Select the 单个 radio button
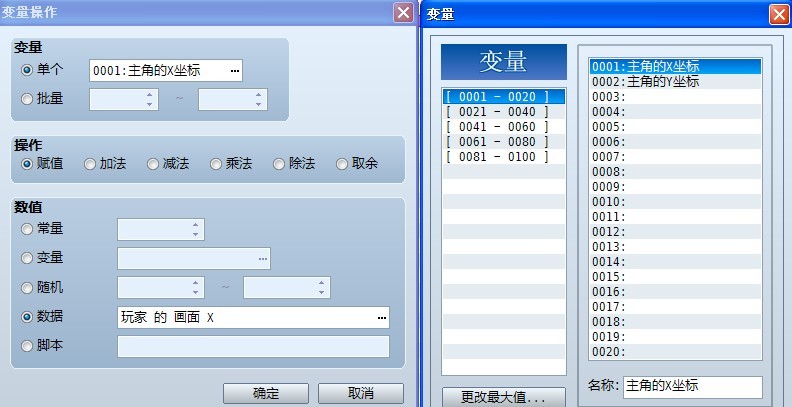Screen dimensions: 792x407 coord(27,70)
